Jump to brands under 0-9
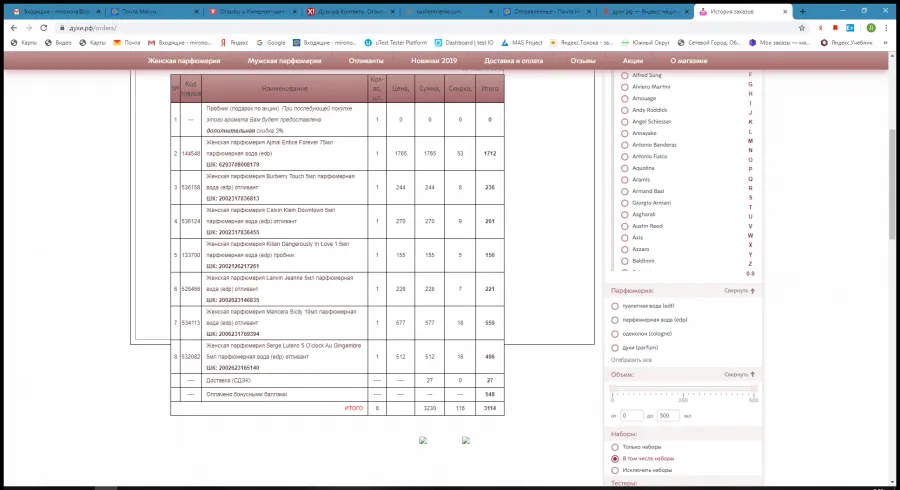900x490 pixels. tap(750, 274)
